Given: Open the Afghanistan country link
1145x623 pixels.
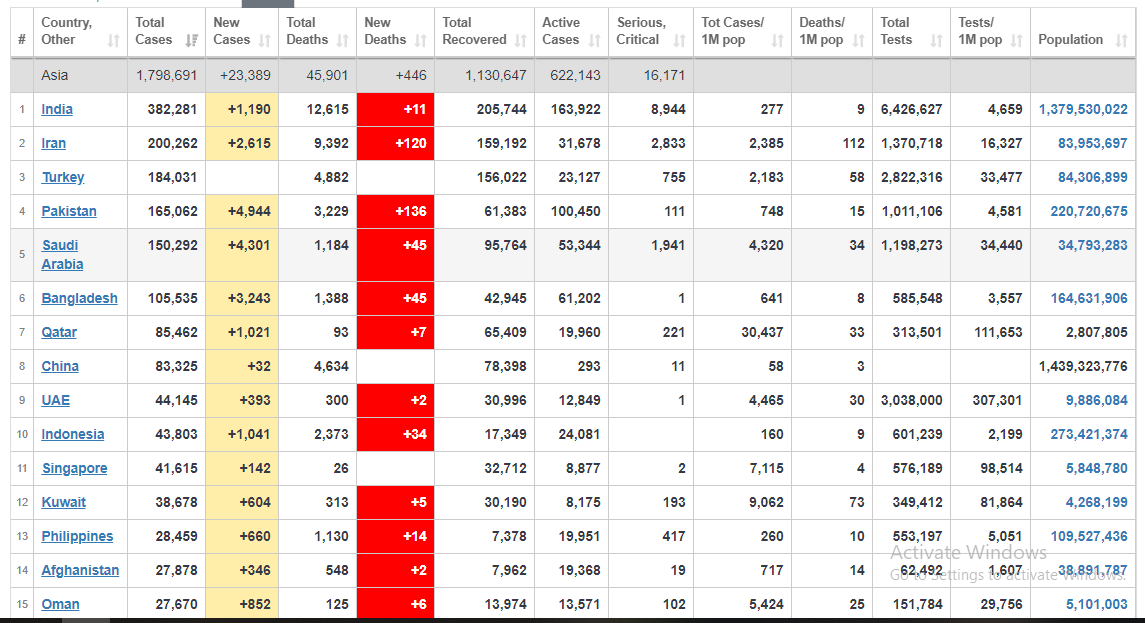Looking at the screenshot, I should point(80,570).
